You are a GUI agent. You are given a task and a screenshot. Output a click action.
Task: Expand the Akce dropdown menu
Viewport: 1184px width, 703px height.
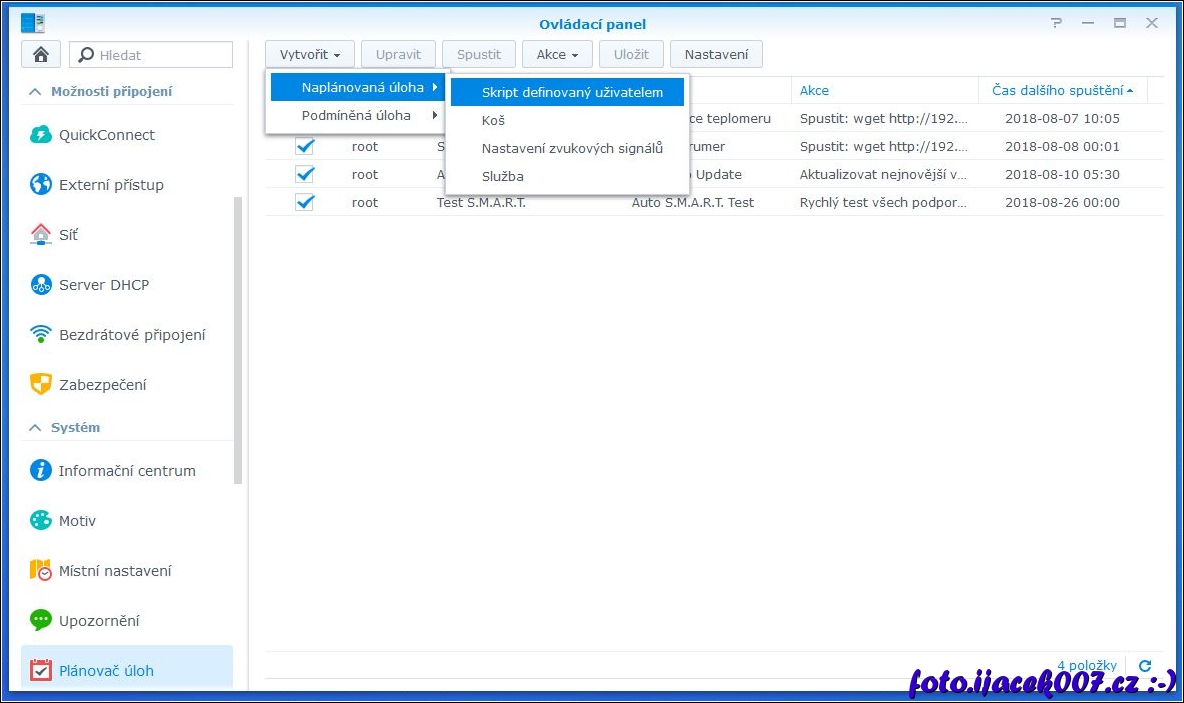click(557, 55)
